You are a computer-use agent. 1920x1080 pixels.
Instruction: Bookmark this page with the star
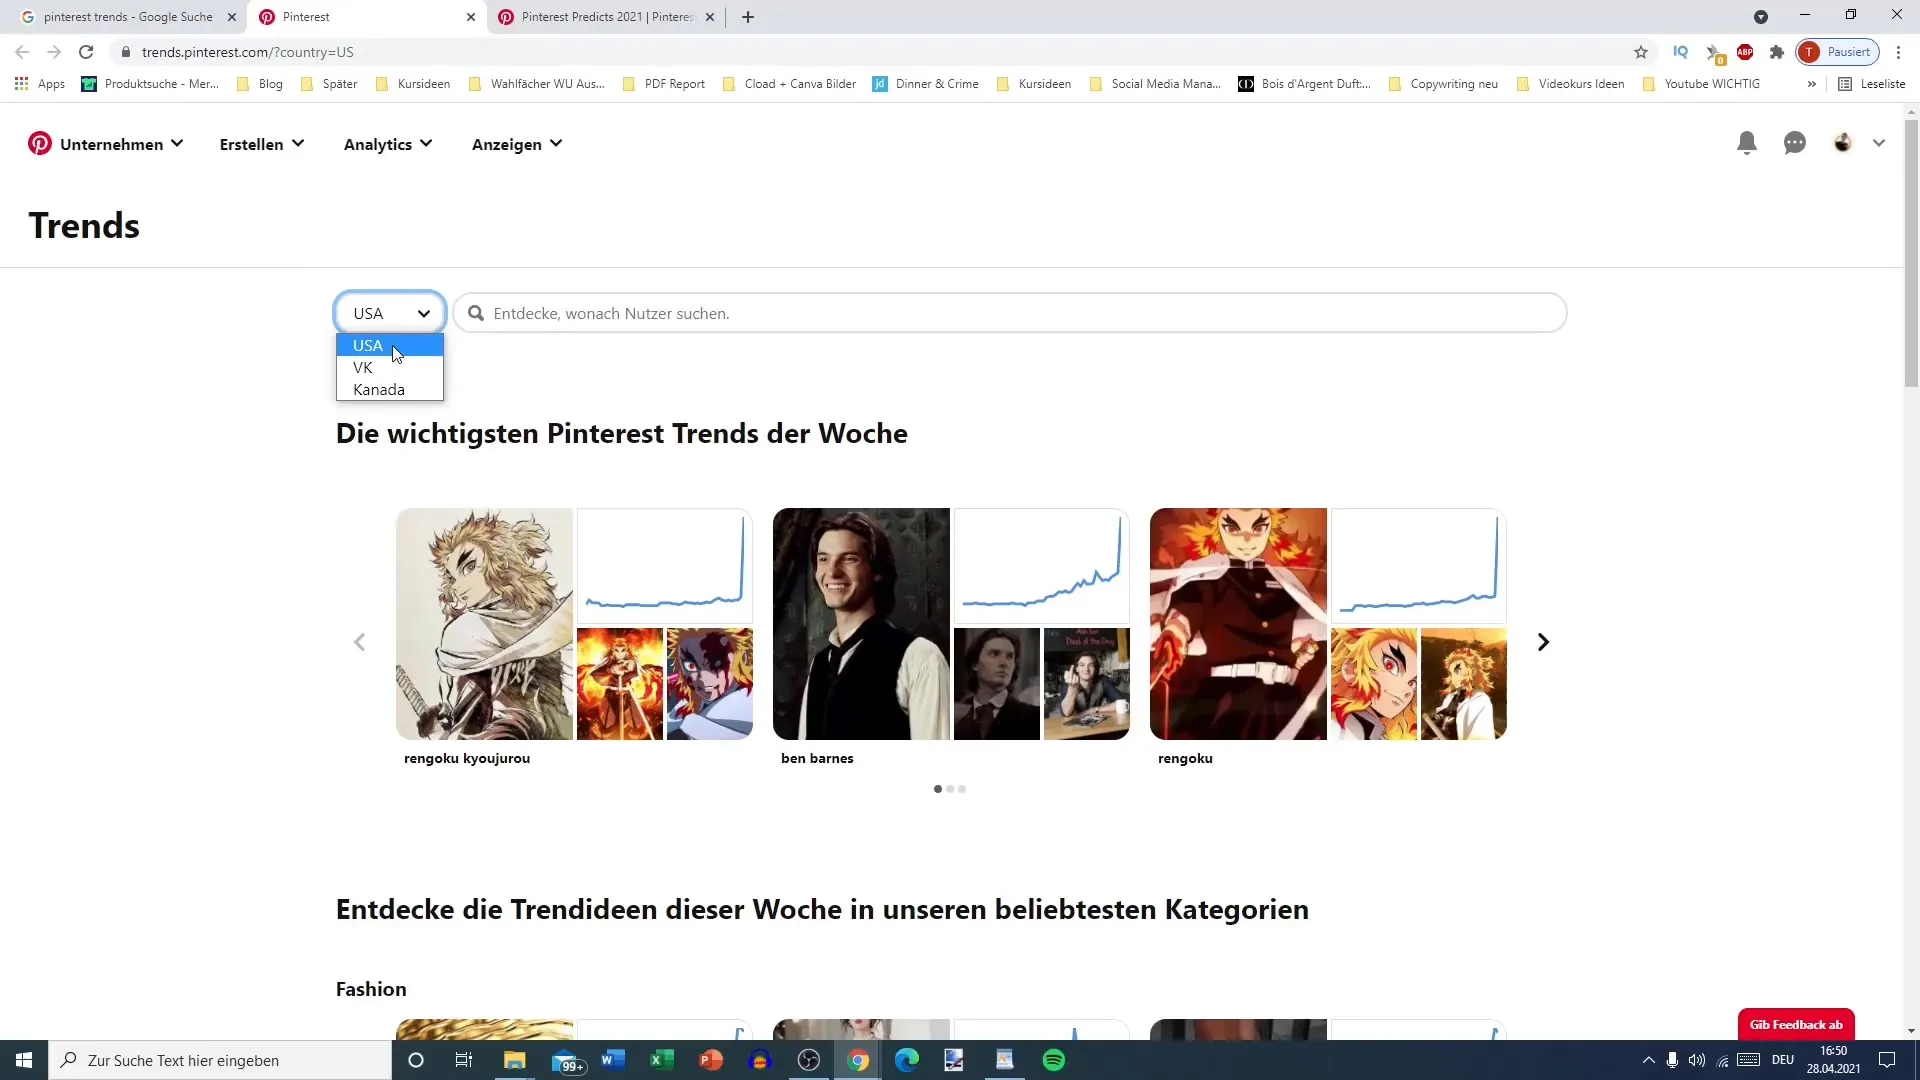1641,52
